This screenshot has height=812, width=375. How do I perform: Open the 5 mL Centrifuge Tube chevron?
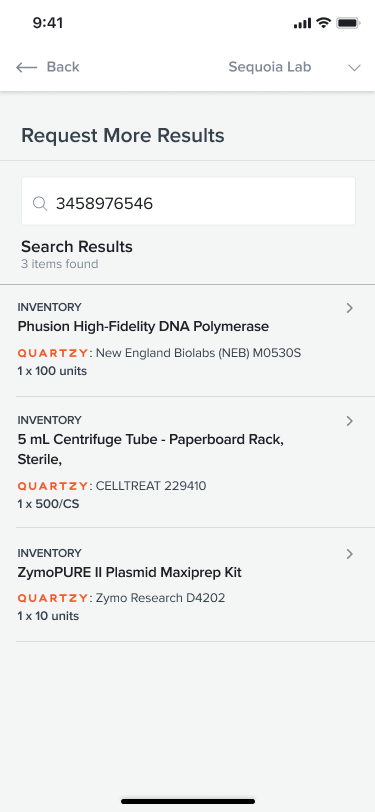(350, 421)
